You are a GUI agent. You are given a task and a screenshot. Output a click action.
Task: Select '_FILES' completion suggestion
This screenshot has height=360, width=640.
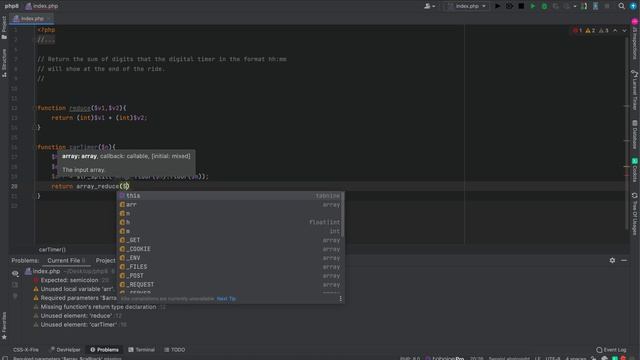coord(230,267)
